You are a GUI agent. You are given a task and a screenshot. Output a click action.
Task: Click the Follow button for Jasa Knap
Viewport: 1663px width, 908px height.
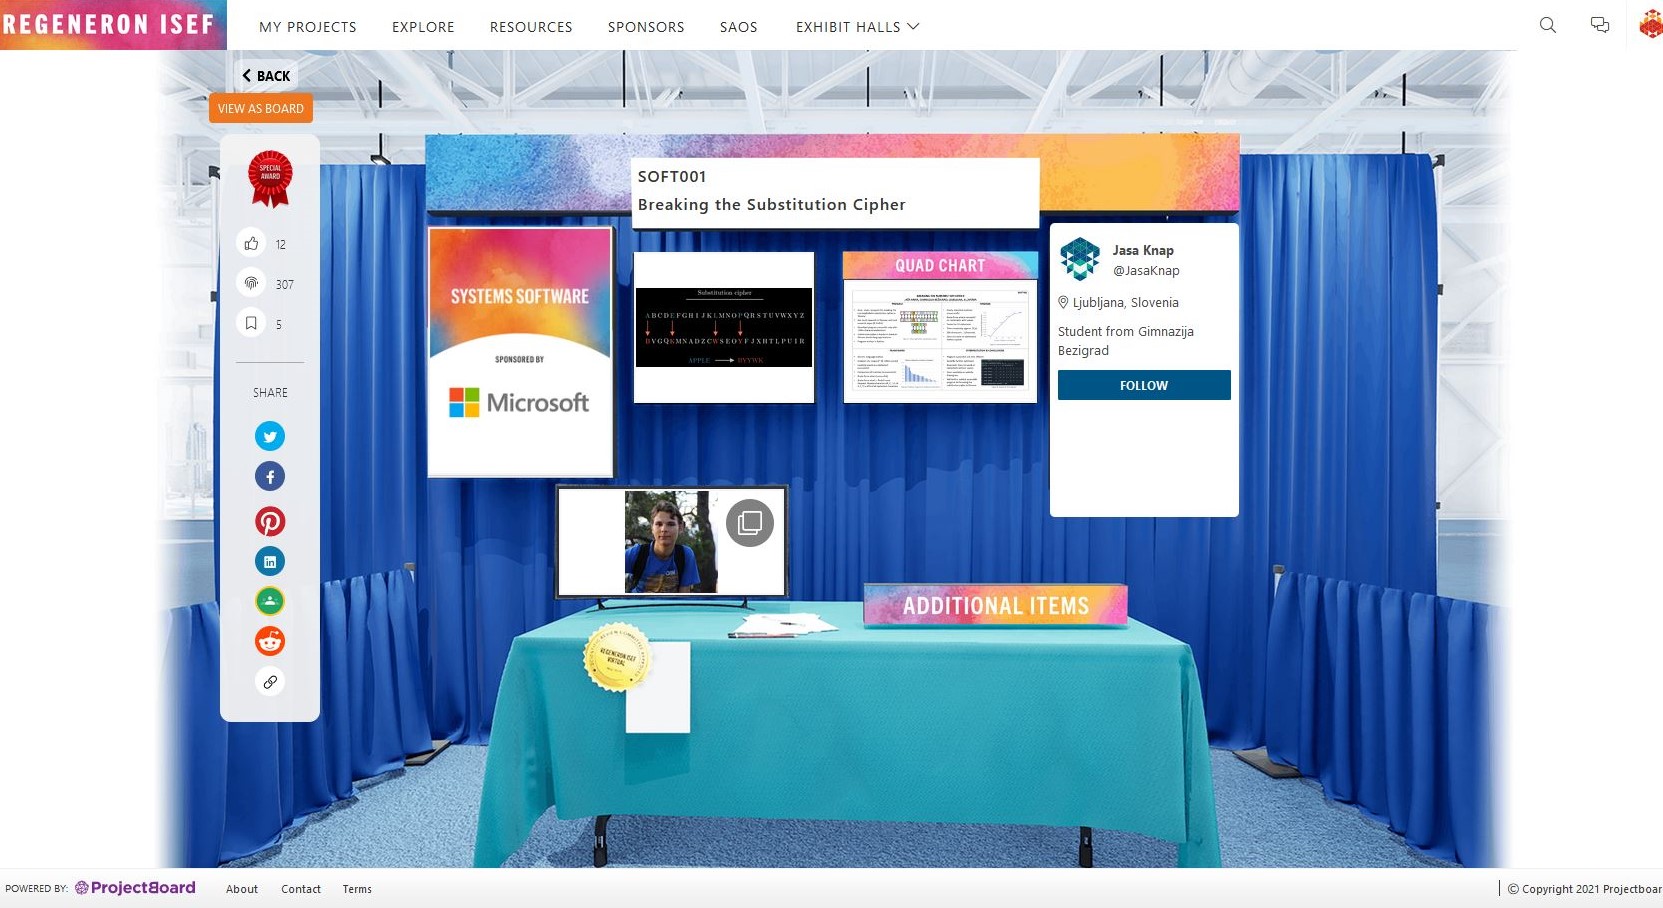tap(1144, 385)
